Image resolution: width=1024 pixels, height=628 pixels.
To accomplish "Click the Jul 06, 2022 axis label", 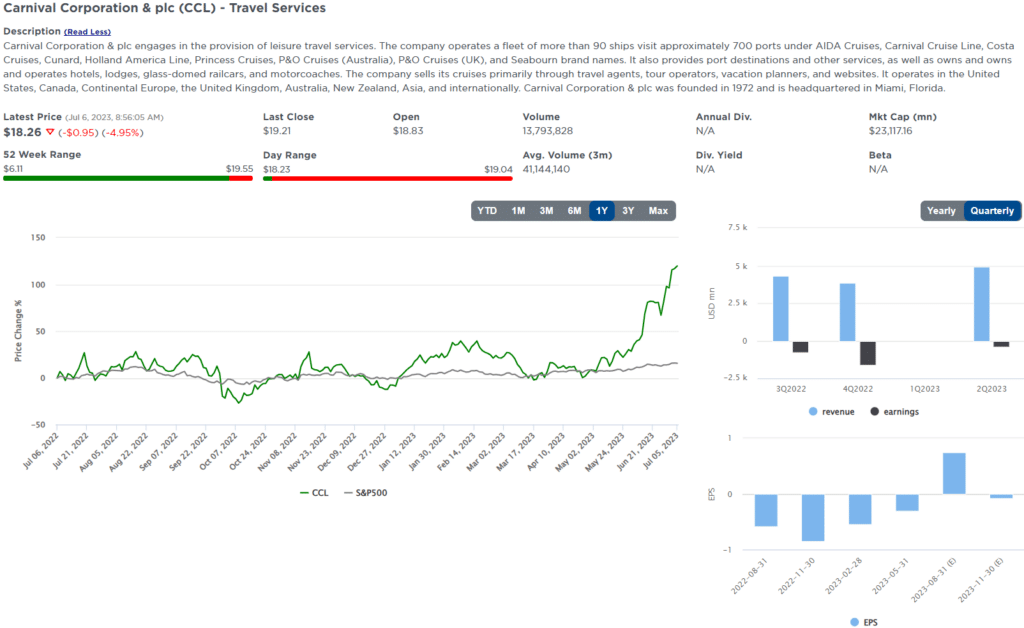I will coord(40,451).
